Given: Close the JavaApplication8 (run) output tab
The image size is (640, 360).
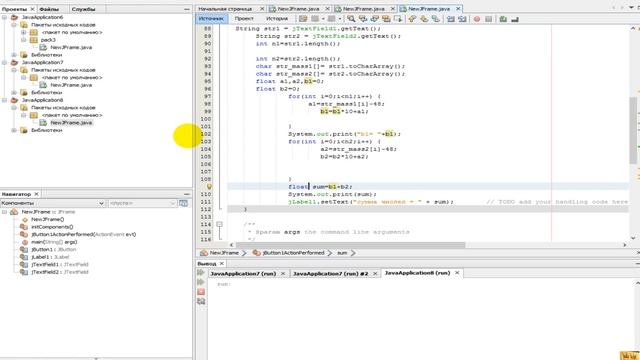Looking at the screenshot, I should pos(457,273).
